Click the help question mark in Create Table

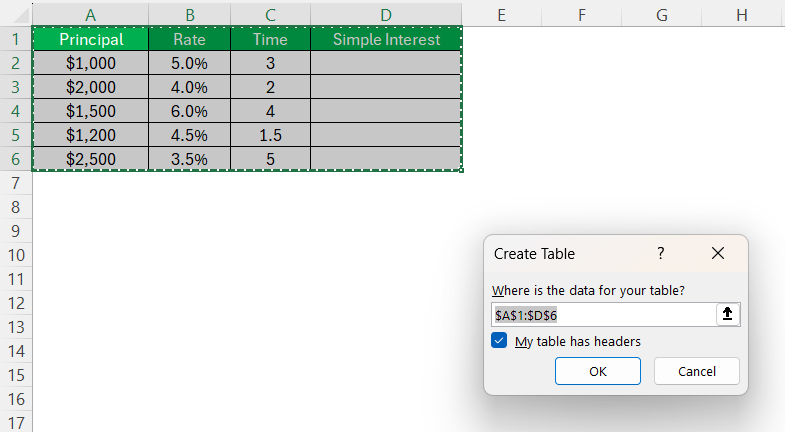661,253
